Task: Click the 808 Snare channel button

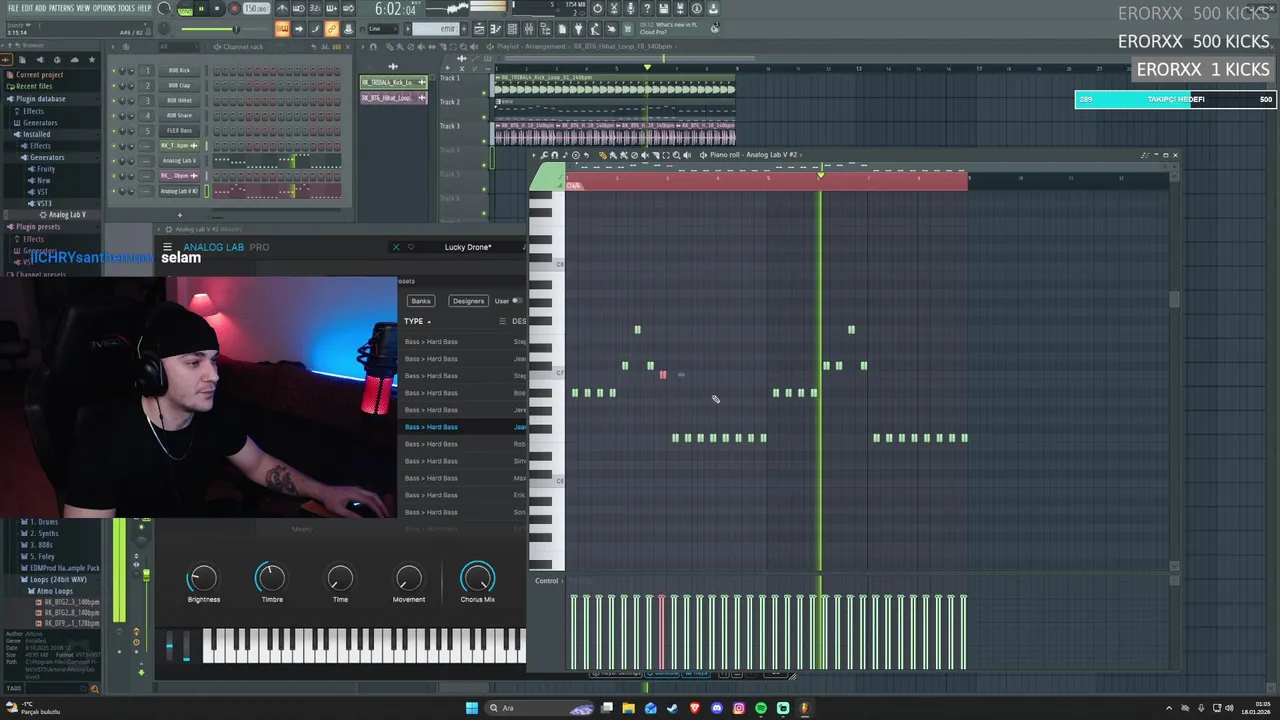Action: pos(180,116)
